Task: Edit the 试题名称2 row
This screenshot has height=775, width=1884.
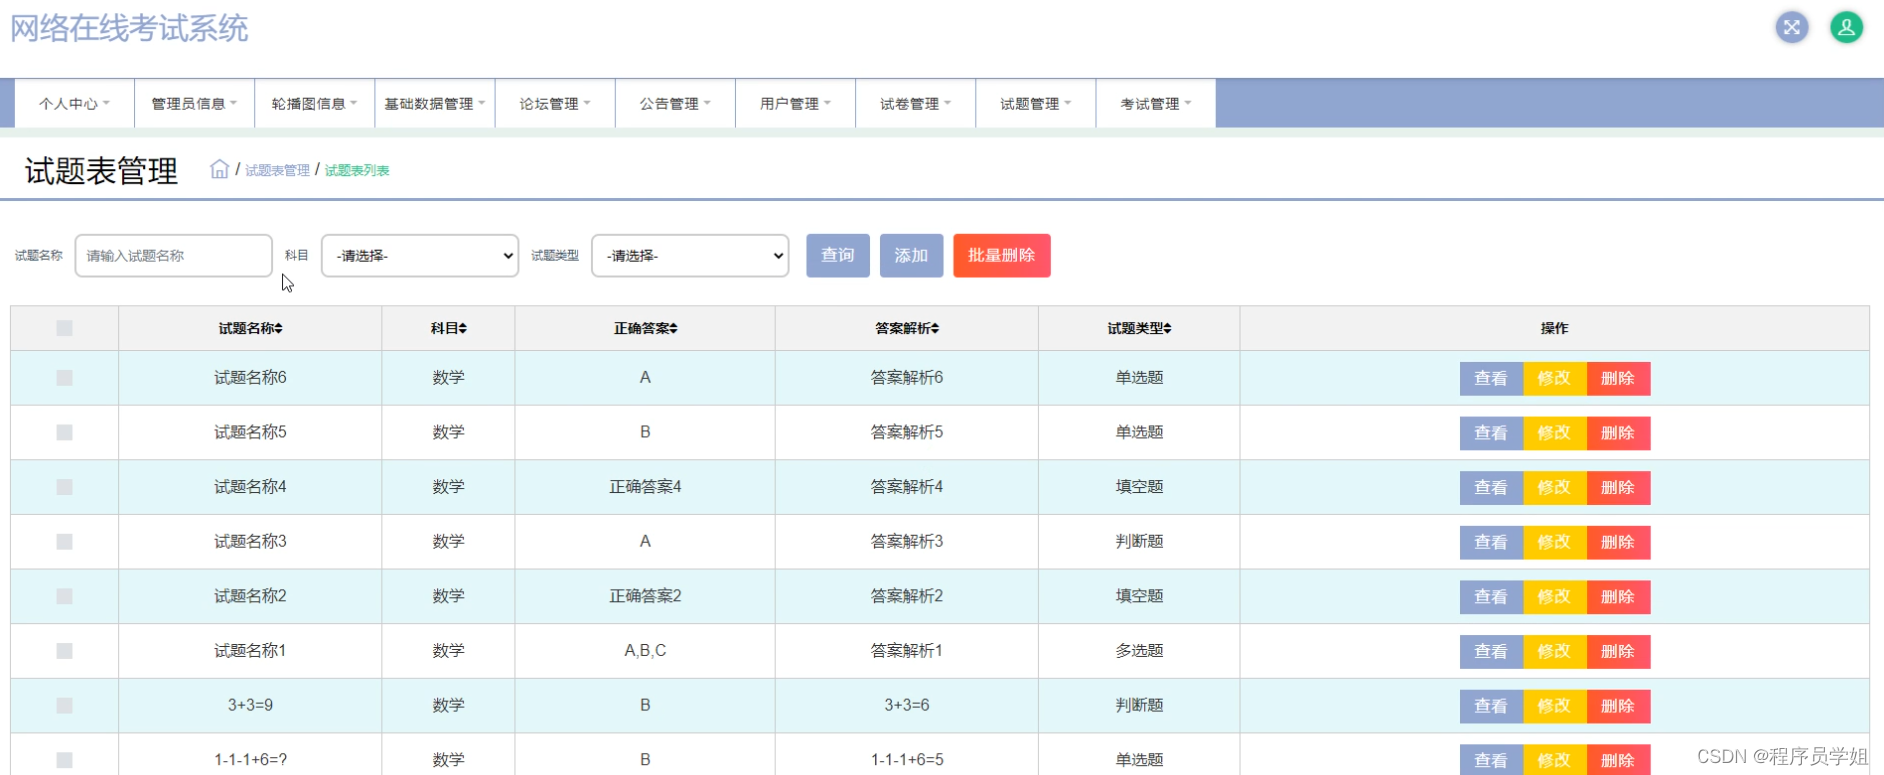Action: point(1554,597)
